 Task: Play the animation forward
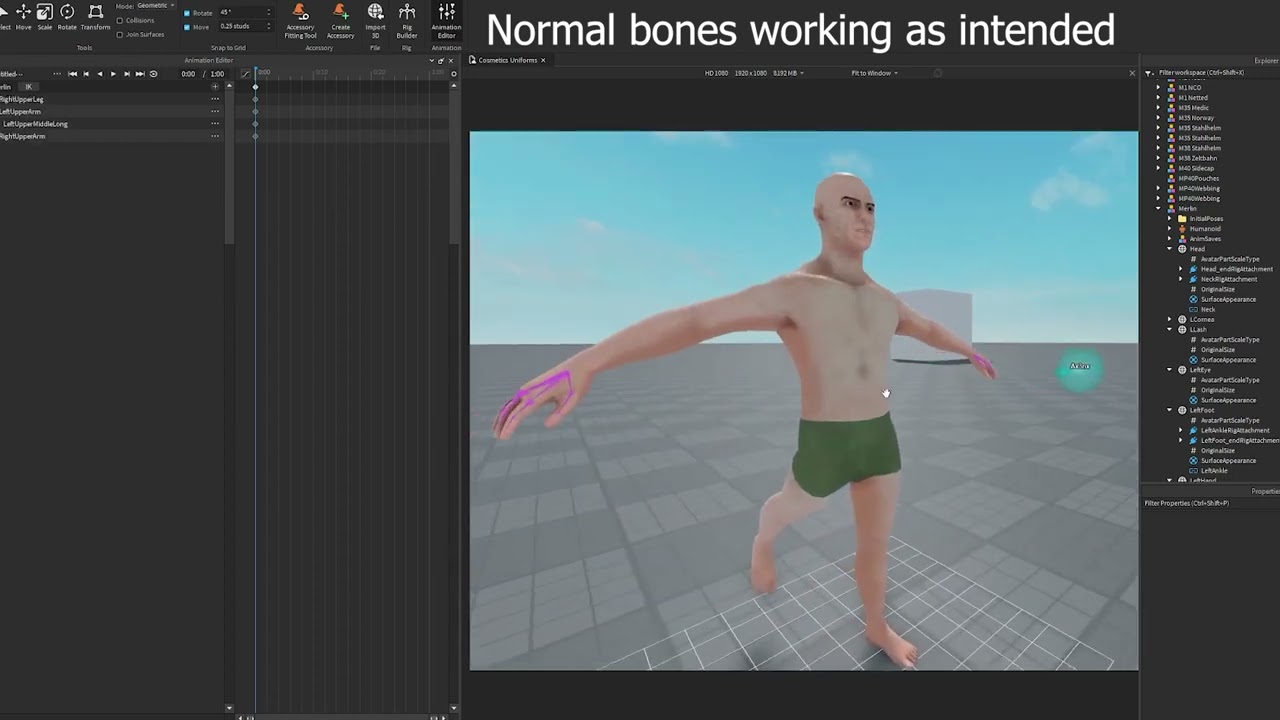pyautogui.click(x=113, y=74)
